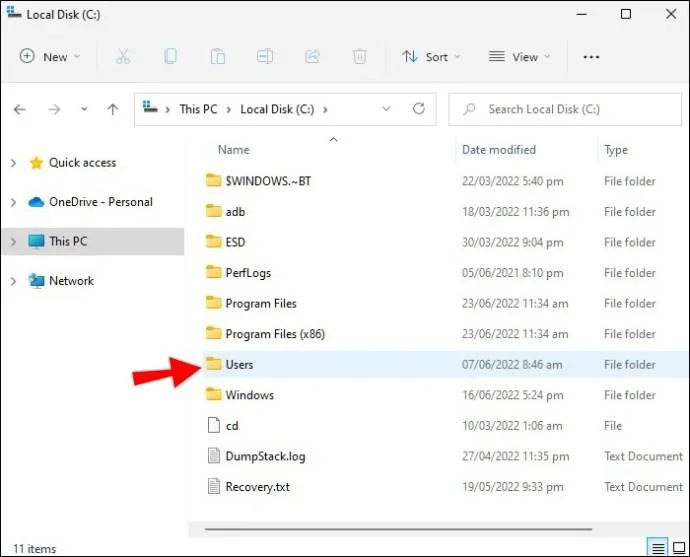This screenshot has width=690, height=557.
Task: Select the Recovery.txt file icon
Action: [213, 486]
